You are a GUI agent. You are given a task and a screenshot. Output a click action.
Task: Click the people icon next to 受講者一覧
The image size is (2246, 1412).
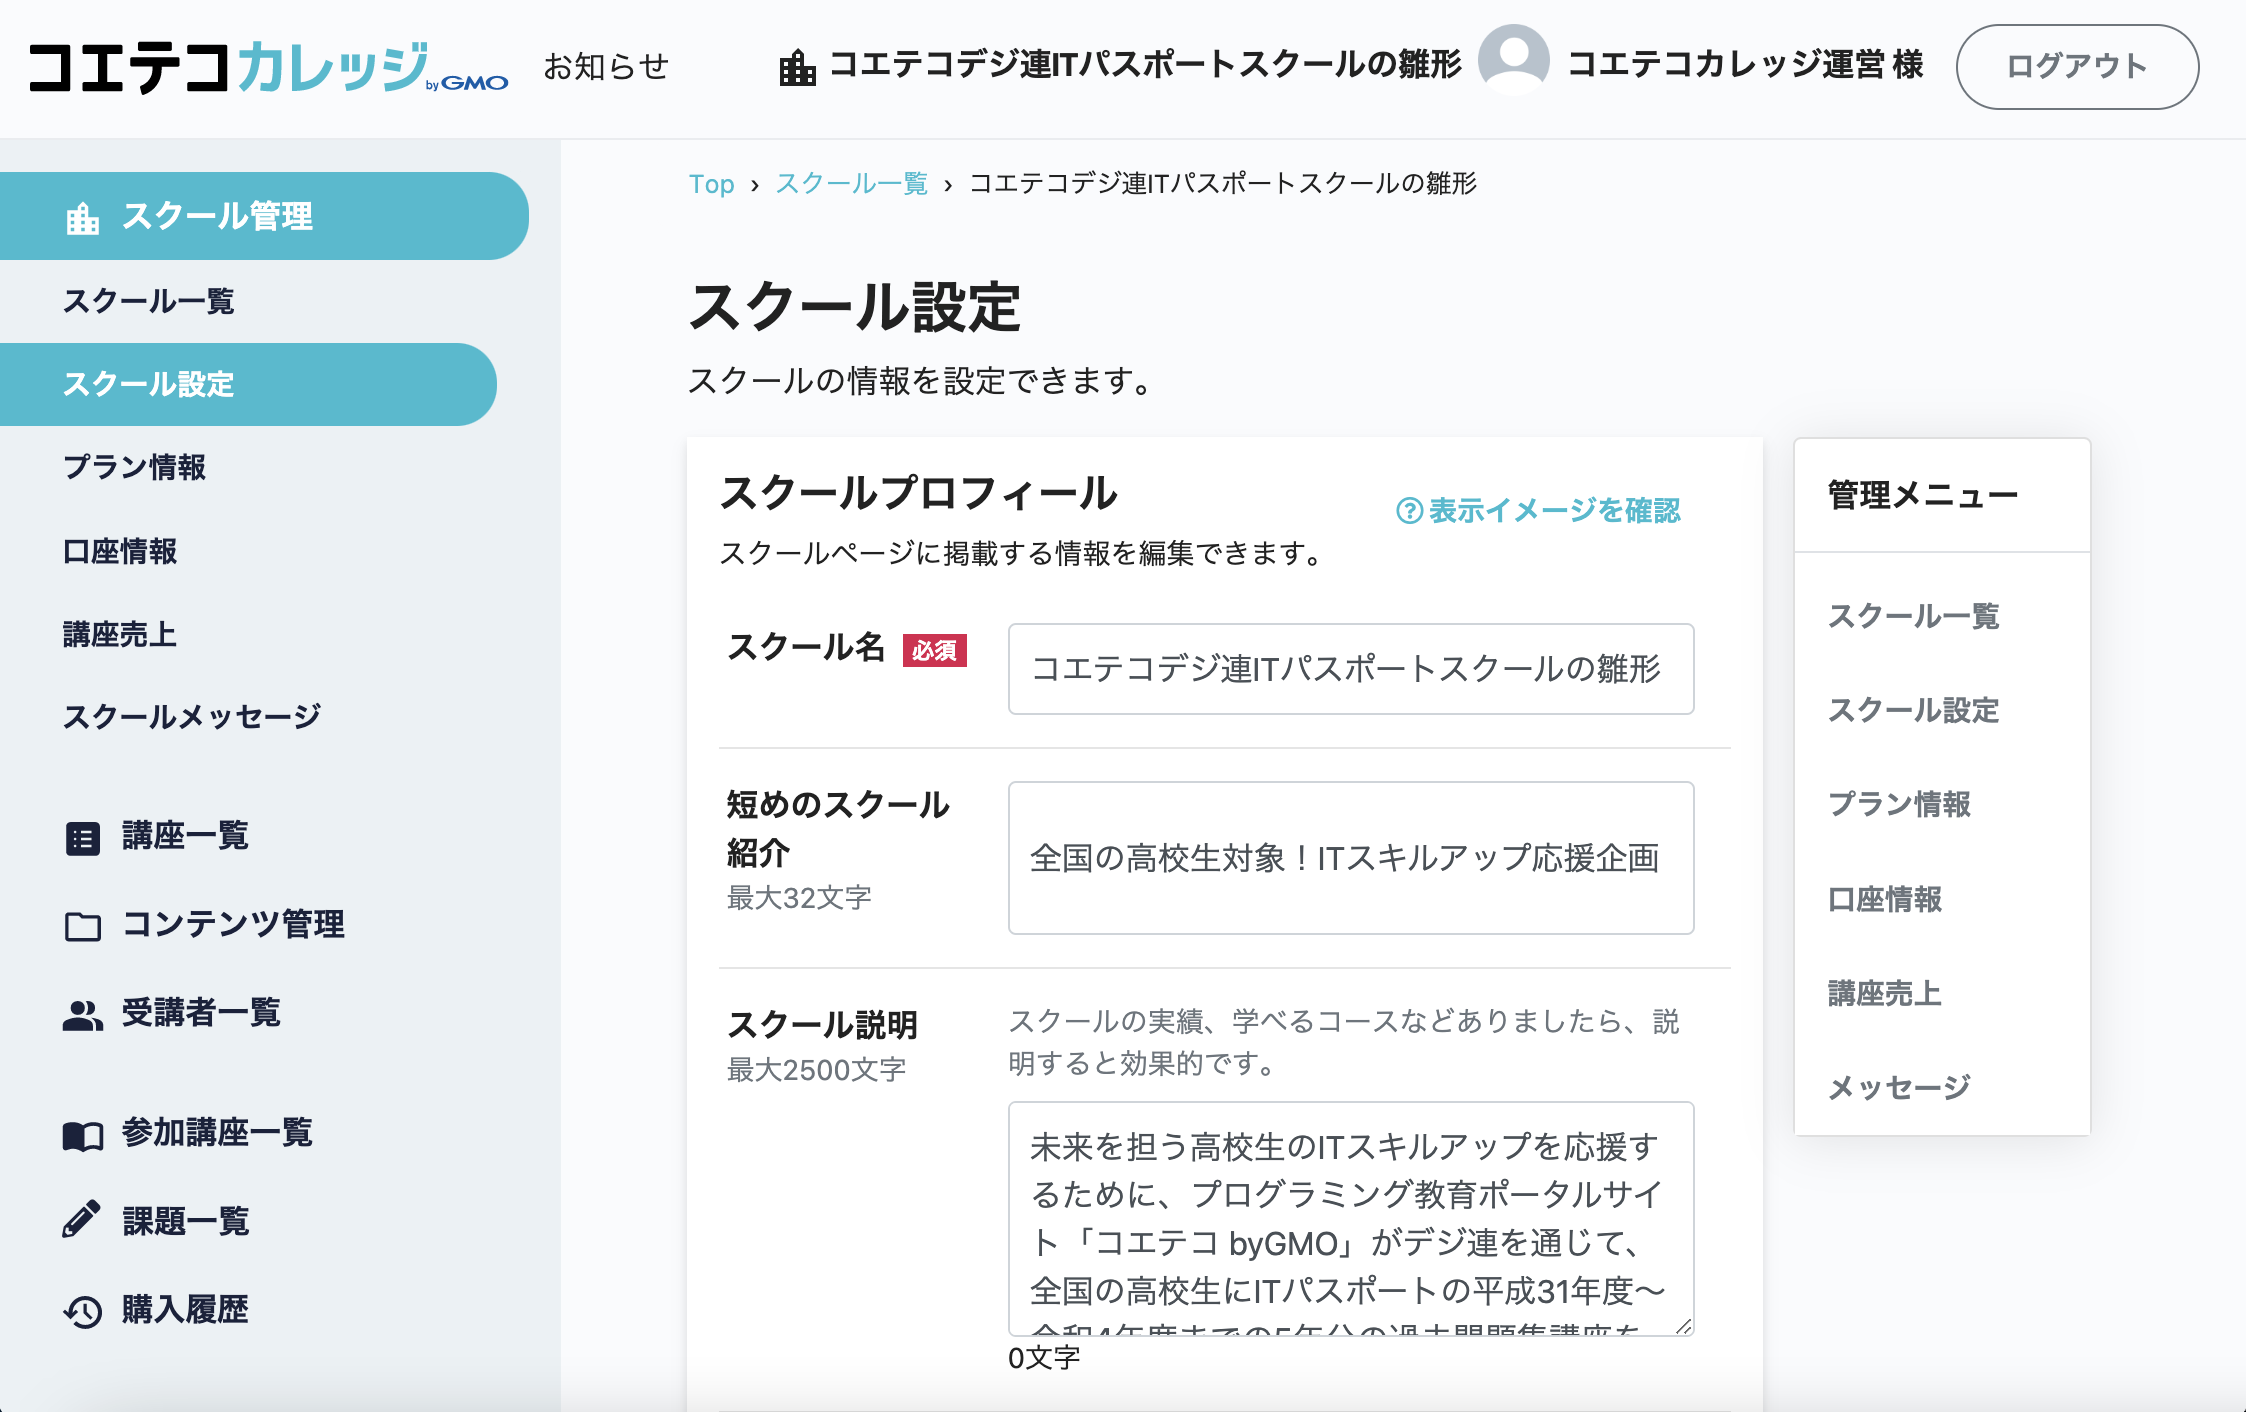[82, 1015]
